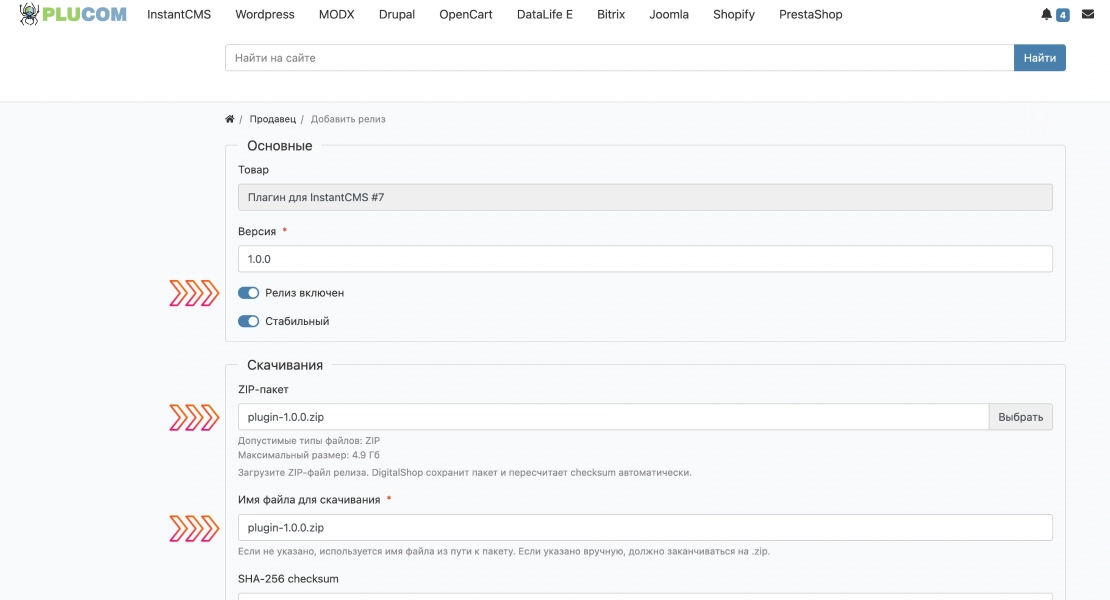The image size is (1110, 600).
Task: Click the disabled 'Товар' field
Action: coord(645,197)
